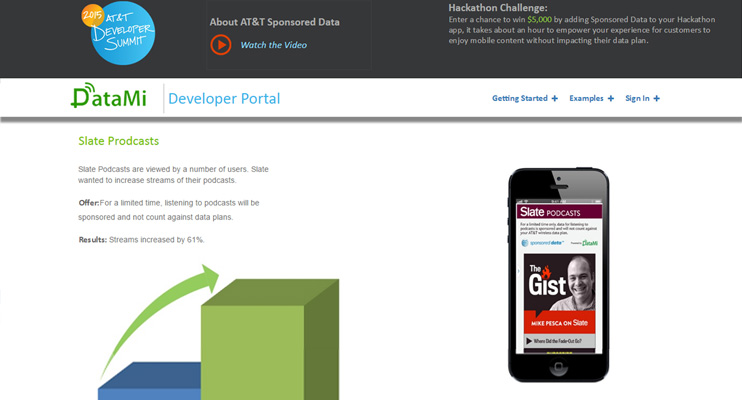The height and width of the screenshot is (400, 742).
Task: Click the DataMi logo
Action: coord(109,96)
